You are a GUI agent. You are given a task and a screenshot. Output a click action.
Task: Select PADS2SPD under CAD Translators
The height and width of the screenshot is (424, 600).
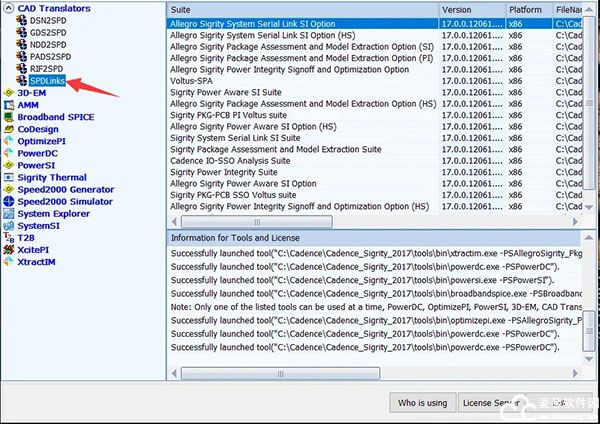click(x=50, y=57)
